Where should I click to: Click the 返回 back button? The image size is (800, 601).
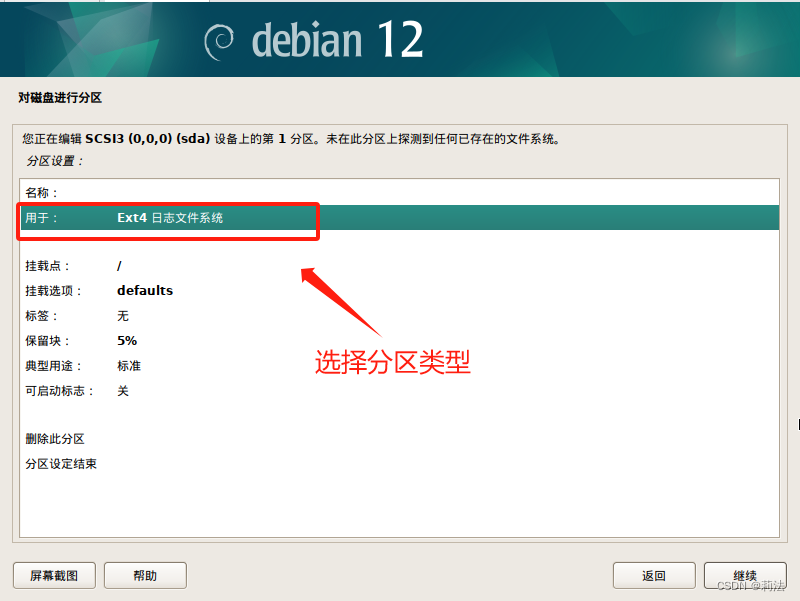pos(654,575)
